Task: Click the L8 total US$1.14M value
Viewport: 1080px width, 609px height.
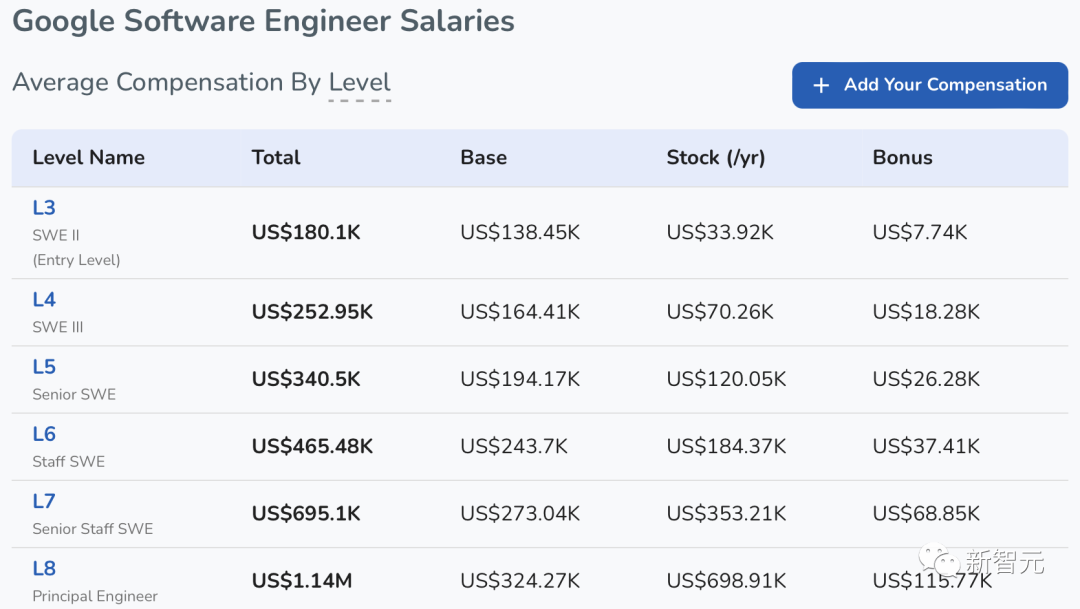Action: [x=302, y=581]
